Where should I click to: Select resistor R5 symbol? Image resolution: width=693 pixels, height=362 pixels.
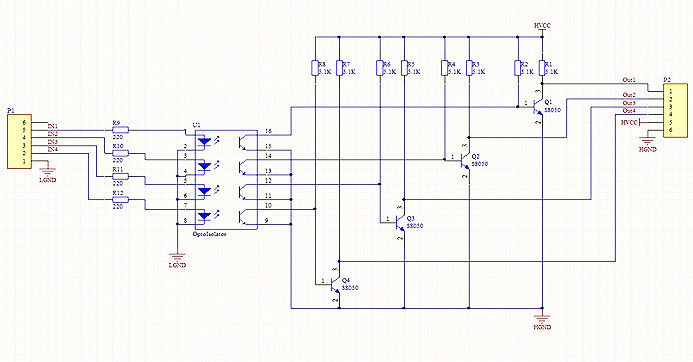[x=404, y=69]
